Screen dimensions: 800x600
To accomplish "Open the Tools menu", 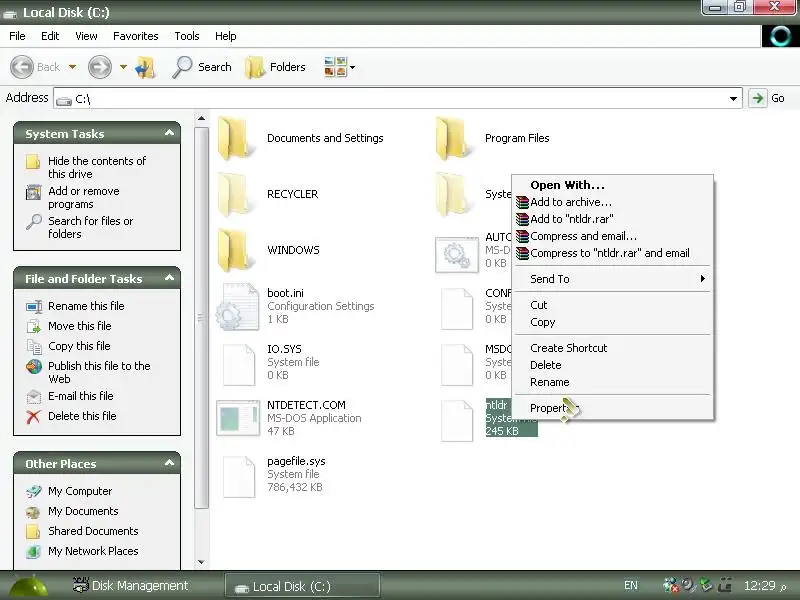I will coord(187,36).
